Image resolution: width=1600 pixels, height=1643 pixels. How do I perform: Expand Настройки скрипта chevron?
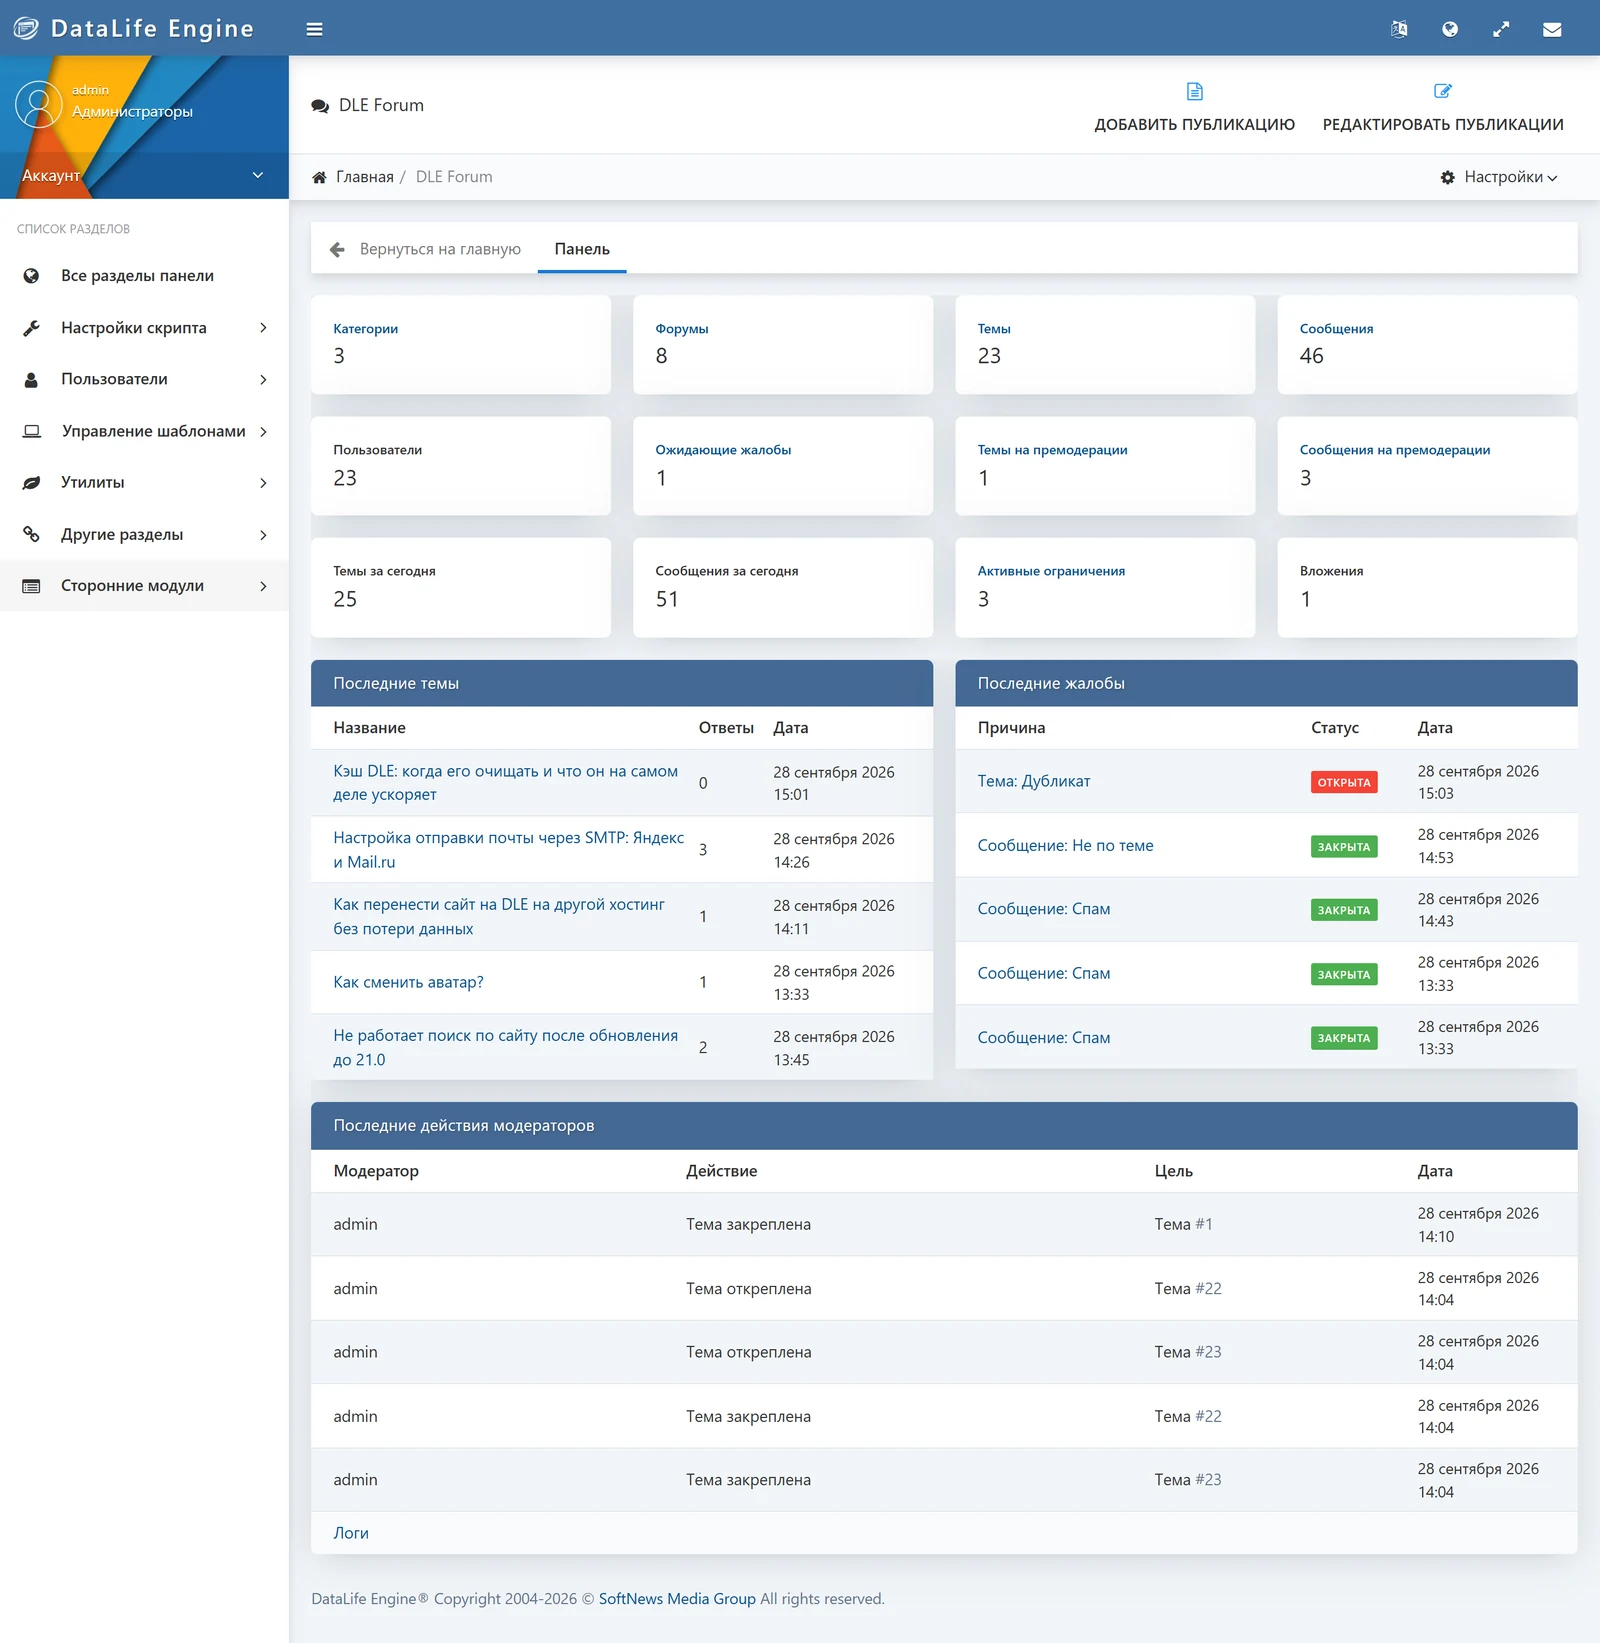pyautogui.click(x=263, y=328)
